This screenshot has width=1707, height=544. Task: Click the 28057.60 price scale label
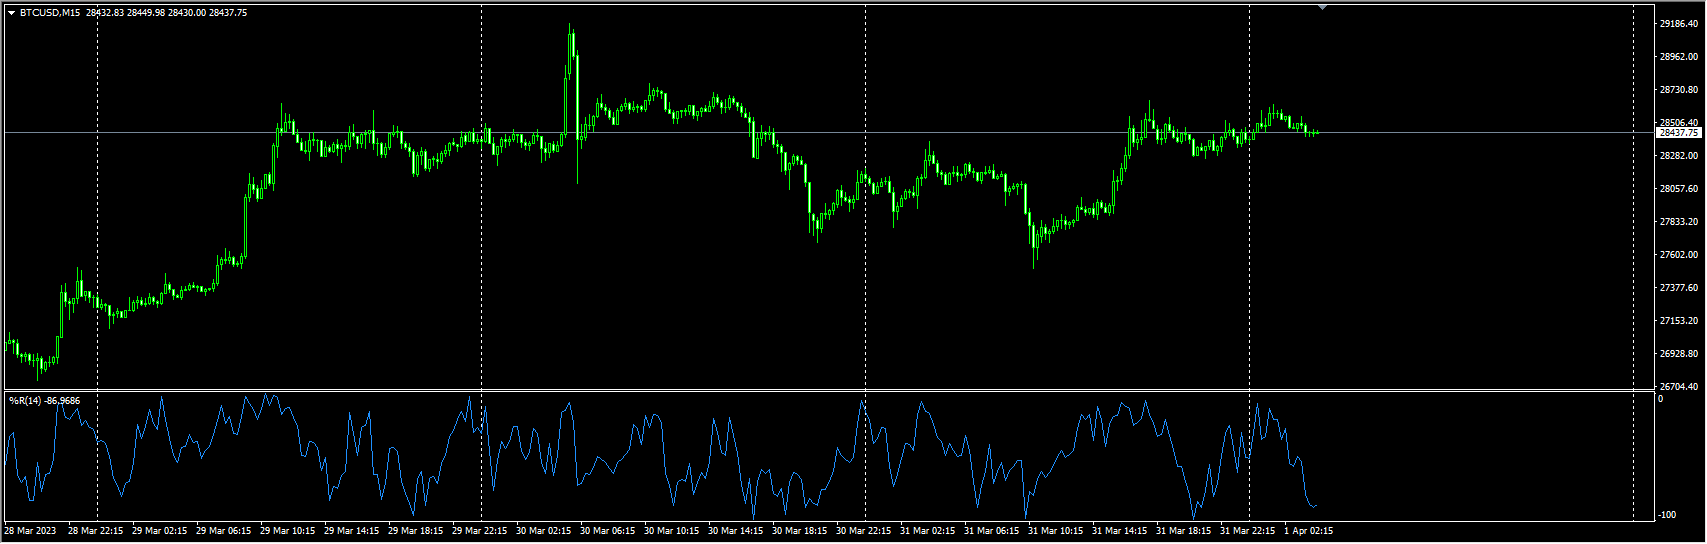(1679, 189)
